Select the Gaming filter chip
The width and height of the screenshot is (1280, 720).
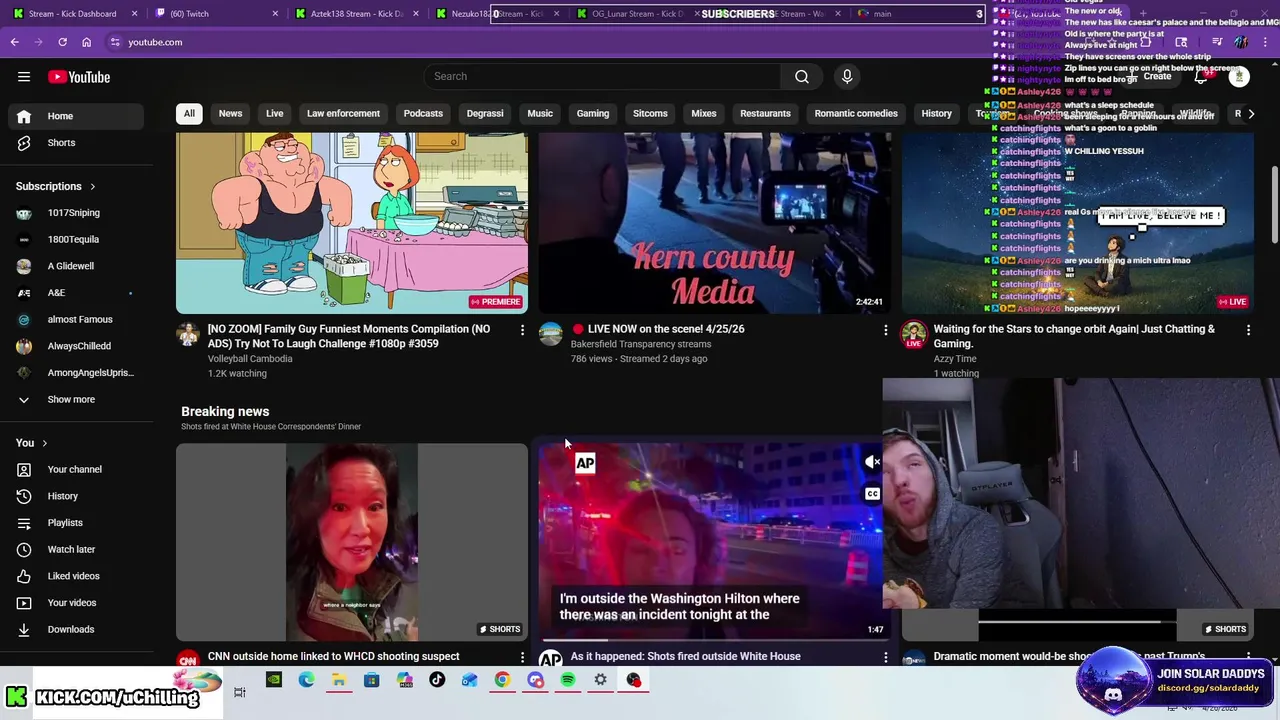[593, 114]
